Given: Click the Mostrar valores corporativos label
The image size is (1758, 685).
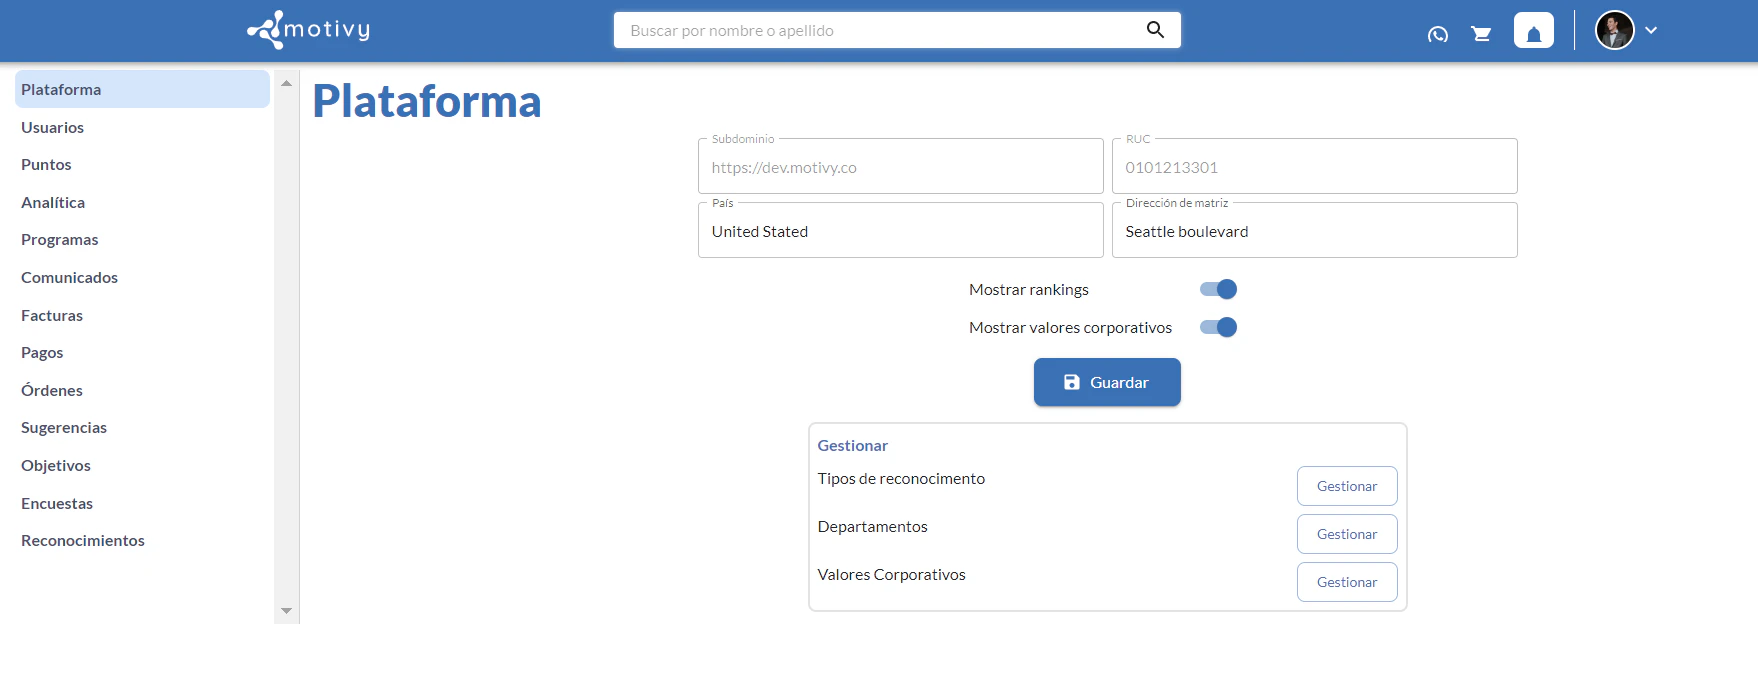Looking at the screenshot, I should click(x=1070, y=327).
